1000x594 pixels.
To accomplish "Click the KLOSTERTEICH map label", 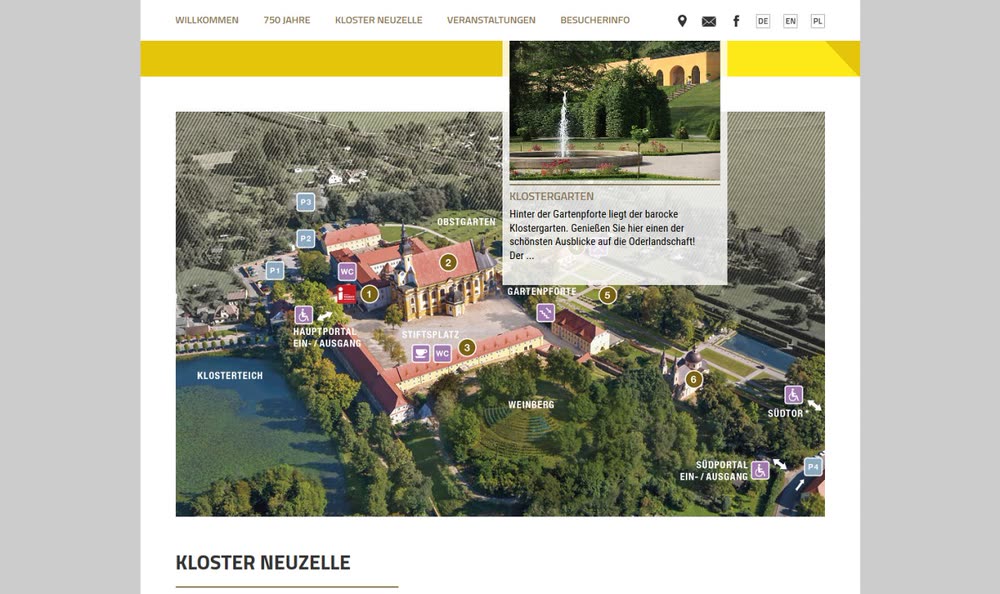I will click(230, 376).
